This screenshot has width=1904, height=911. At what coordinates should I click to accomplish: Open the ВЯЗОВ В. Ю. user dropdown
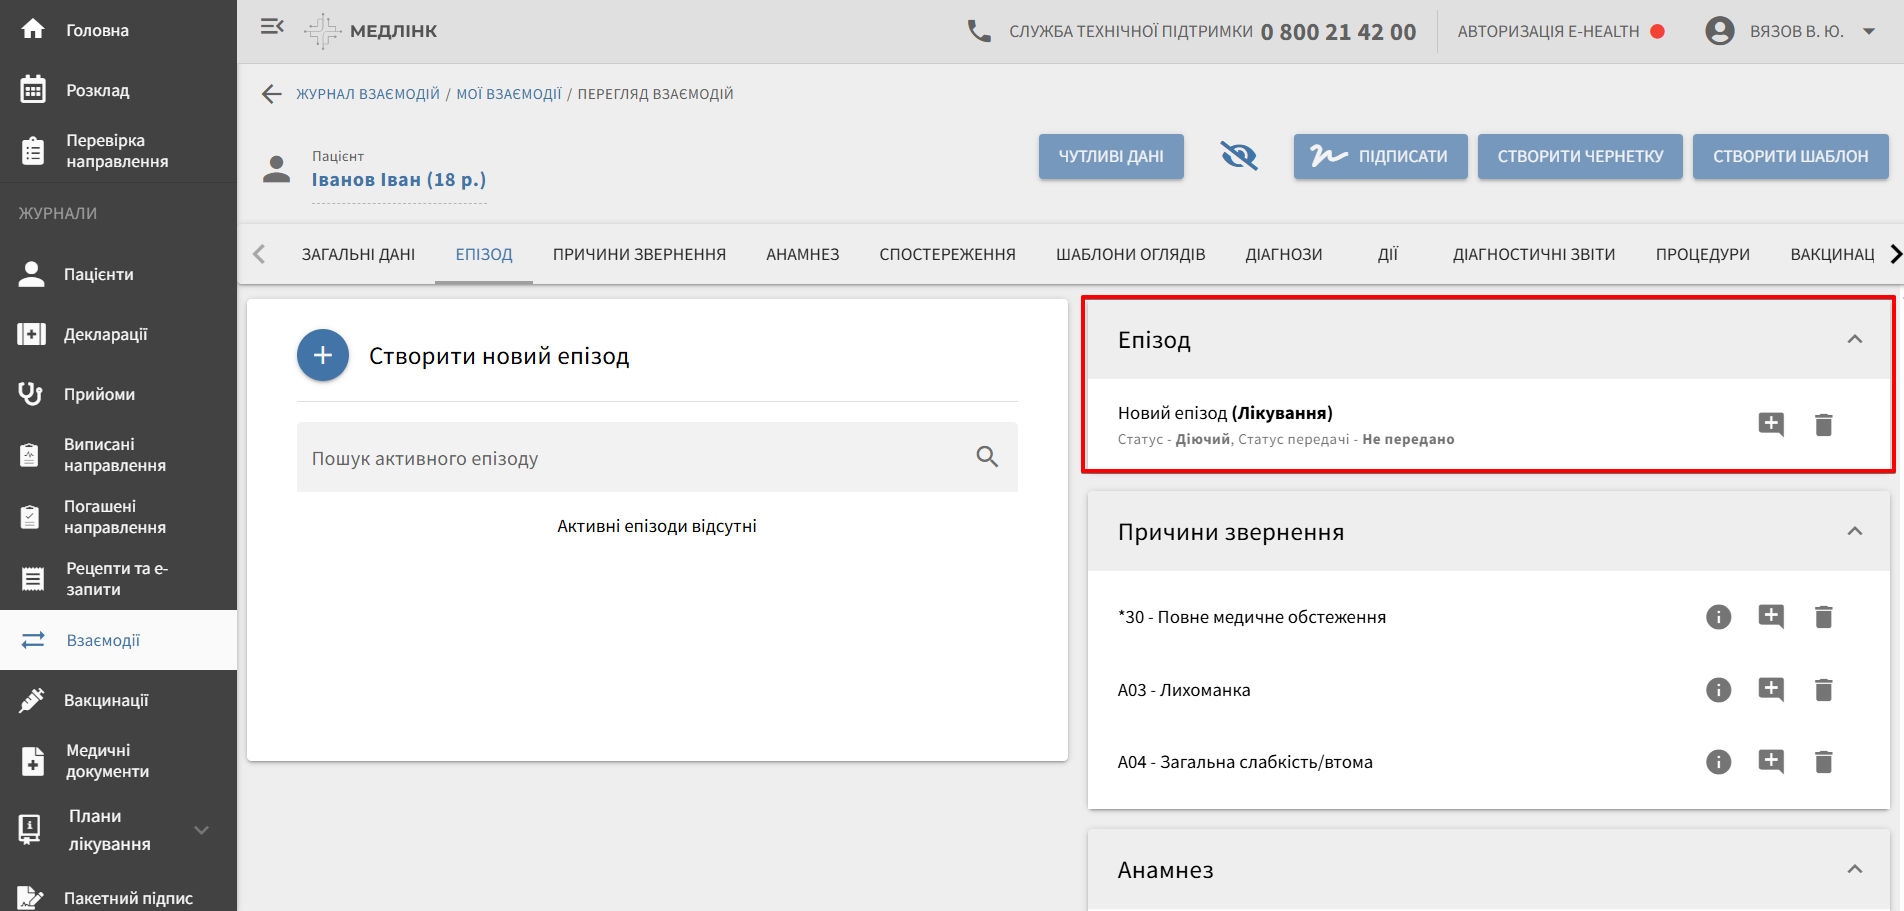[x=1868, y=32]
